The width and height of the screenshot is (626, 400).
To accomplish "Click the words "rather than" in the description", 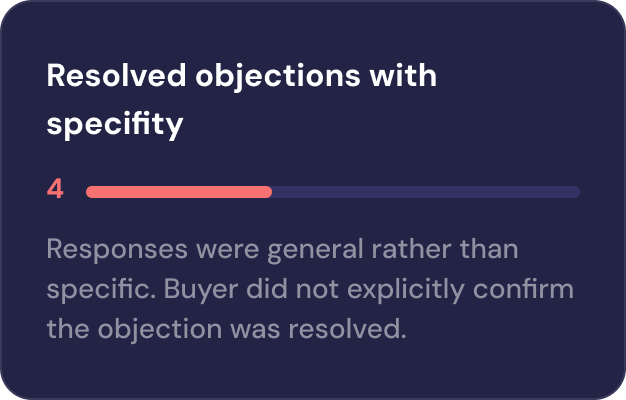I will (464, 248).
